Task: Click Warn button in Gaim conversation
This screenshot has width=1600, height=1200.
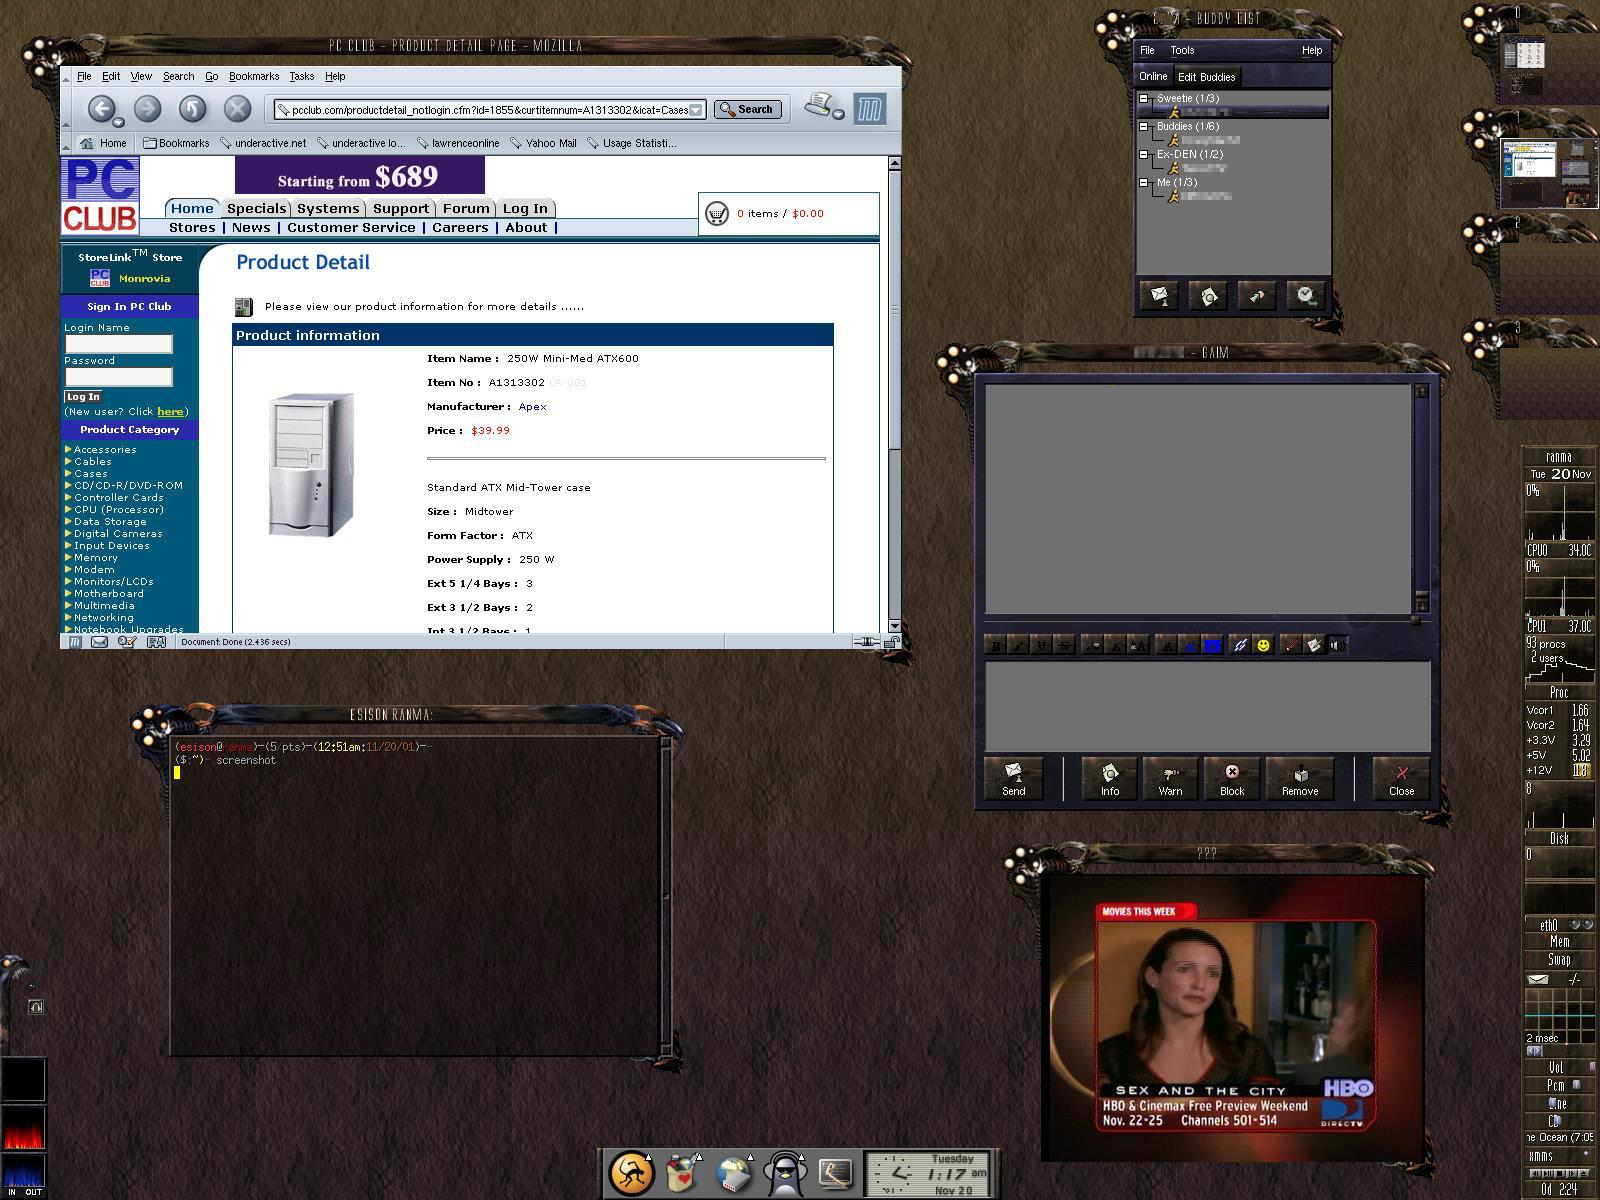Action: [1170, 777]
